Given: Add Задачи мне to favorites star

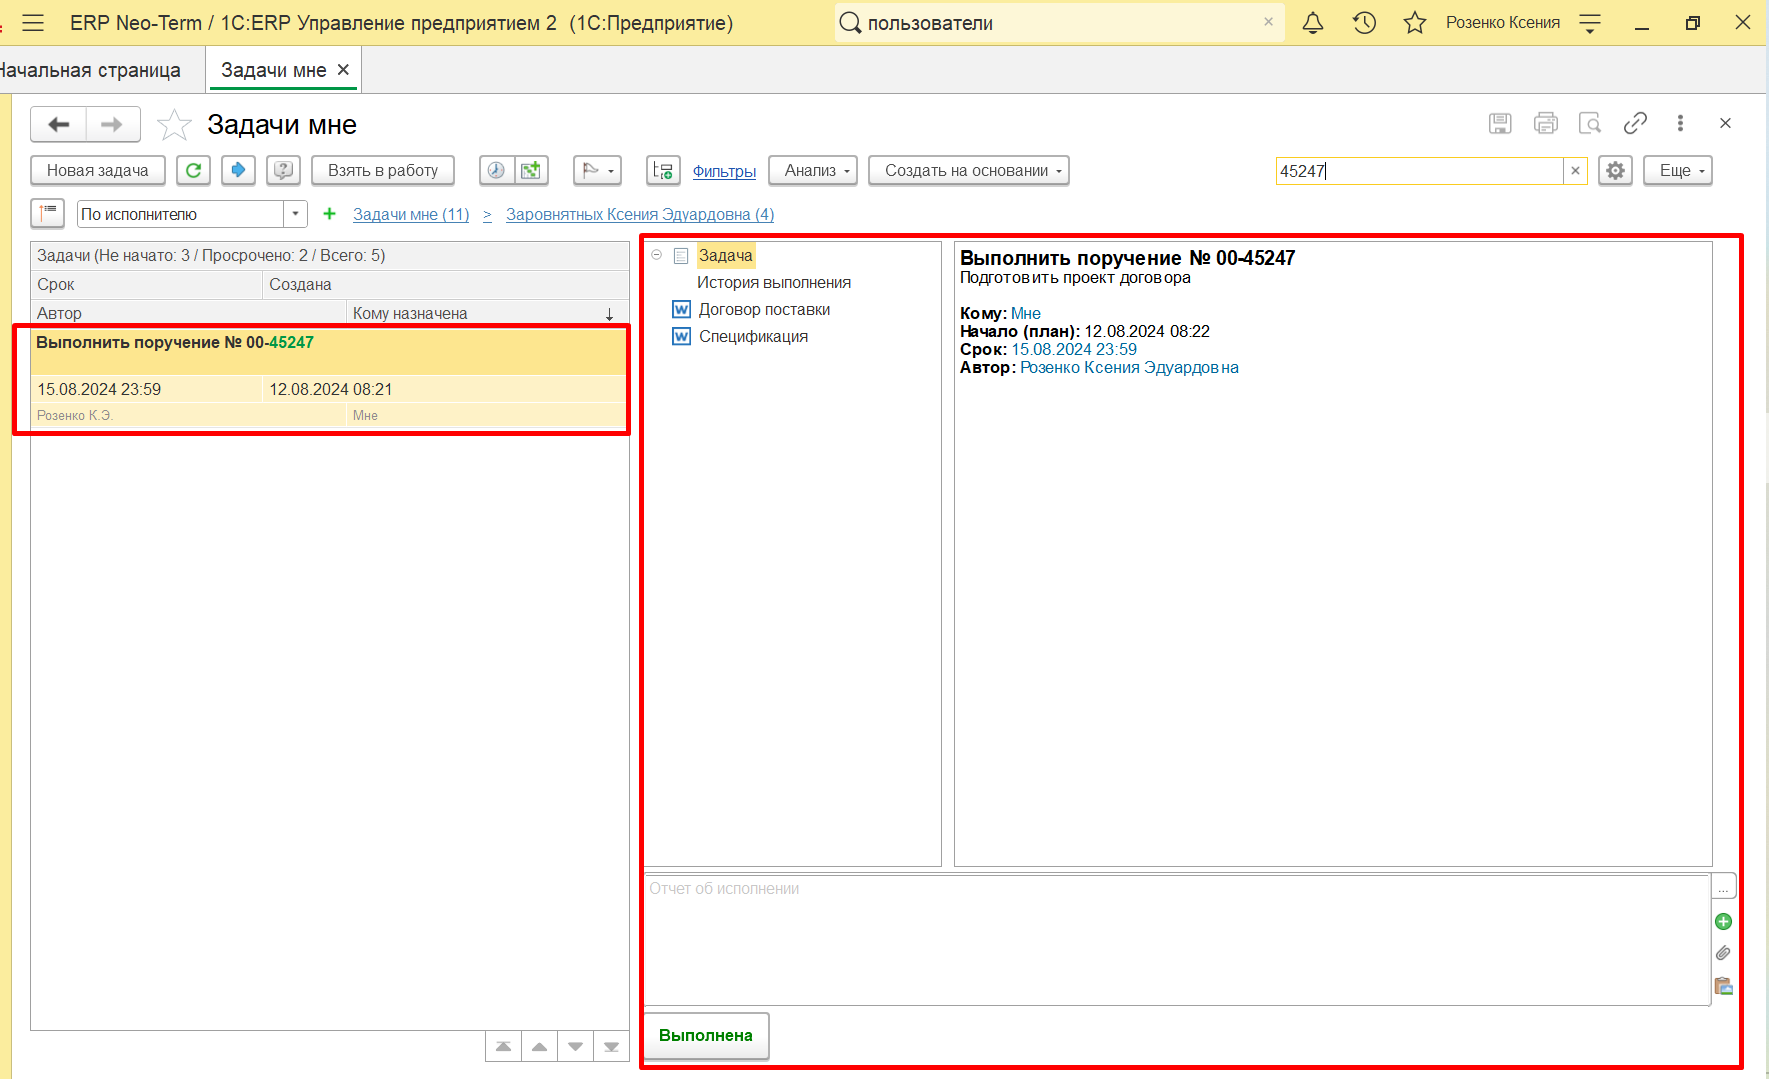Looking at the screenshot, I should 174,125.
